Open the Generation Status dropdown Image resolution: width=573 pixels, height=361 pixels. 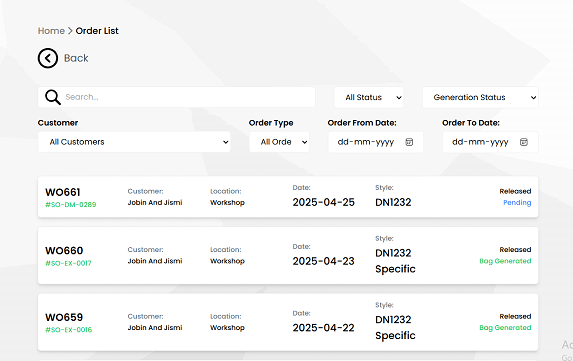480,98
